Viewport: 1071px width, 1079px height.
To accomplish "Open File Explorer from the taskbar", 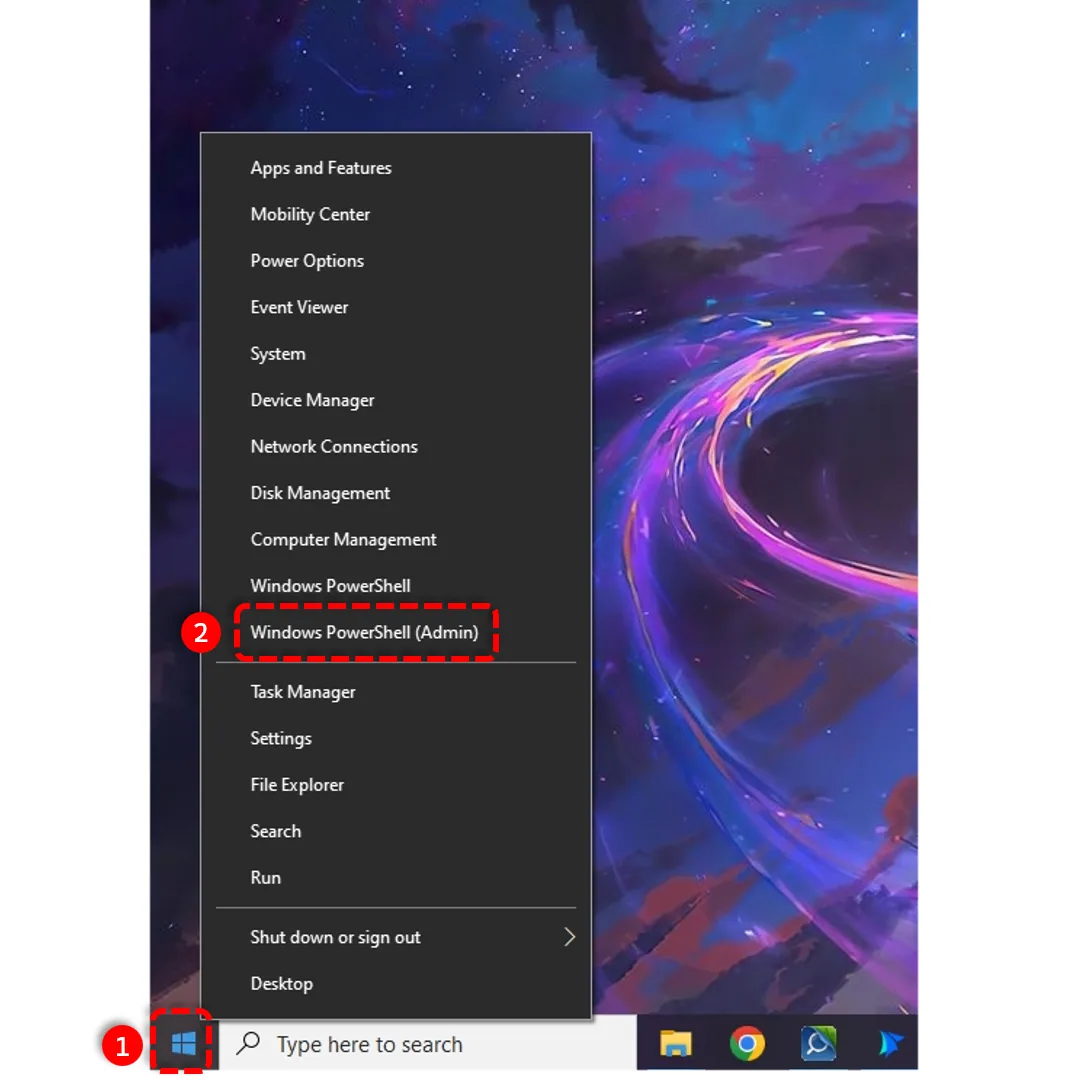I will pyautogui.click(x=675, y=1043).
